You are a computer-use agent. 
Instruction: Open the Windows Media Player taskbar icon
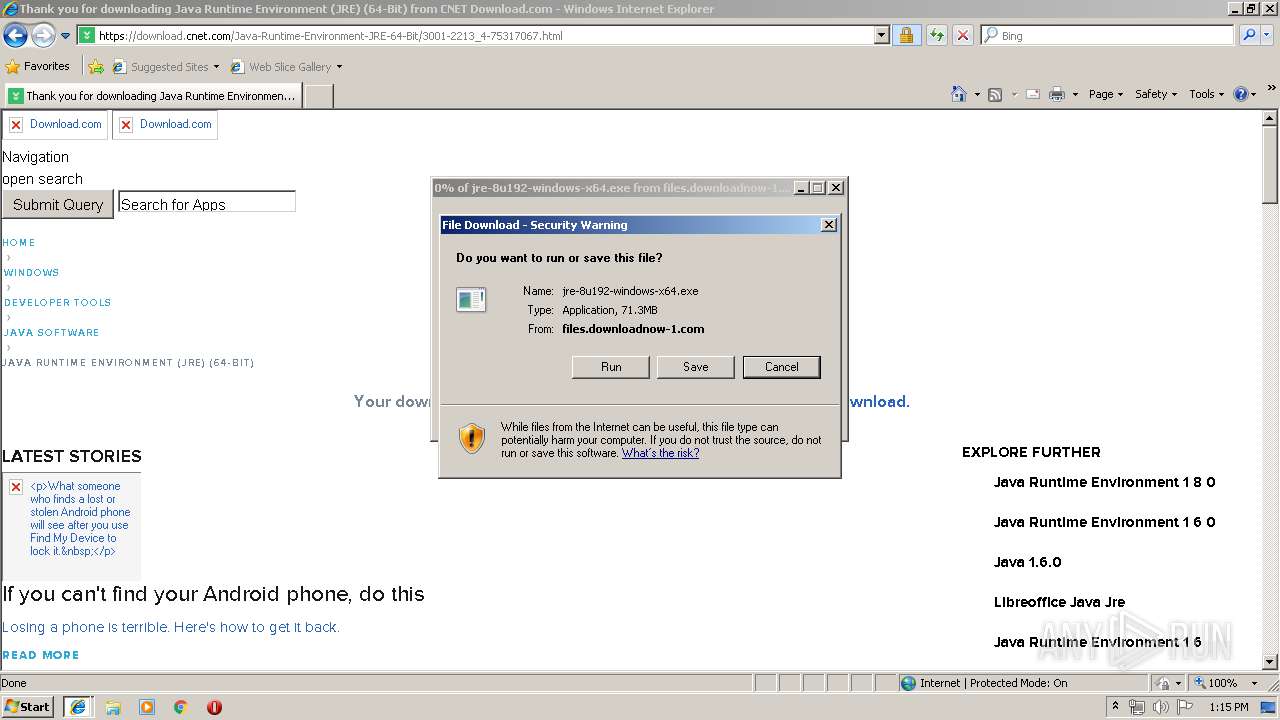147,707
